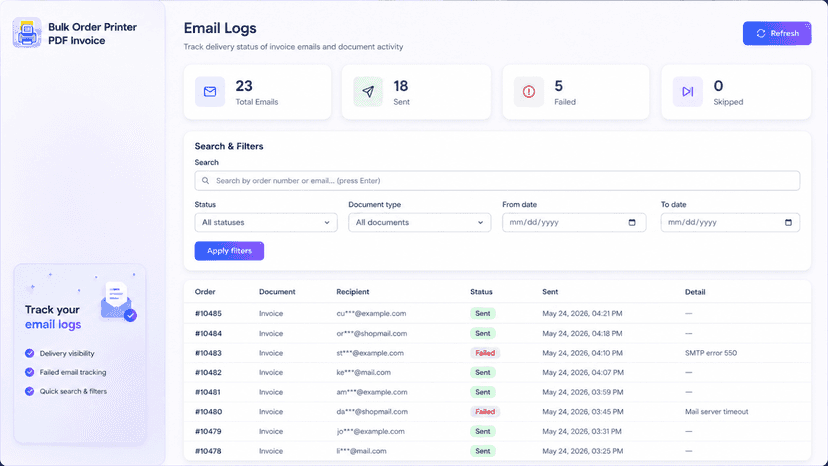
Task: Select order #10484
Action: pyautogui.click(x=208, y=333)
